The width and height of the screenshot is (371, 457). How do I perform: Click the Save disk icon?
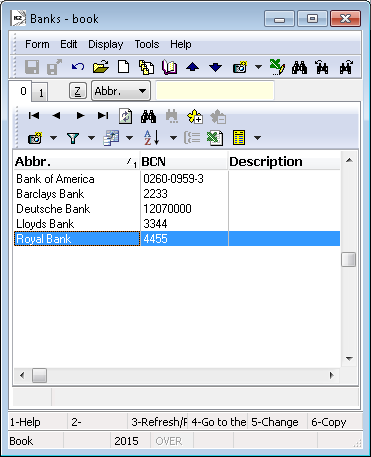point(32,67)
